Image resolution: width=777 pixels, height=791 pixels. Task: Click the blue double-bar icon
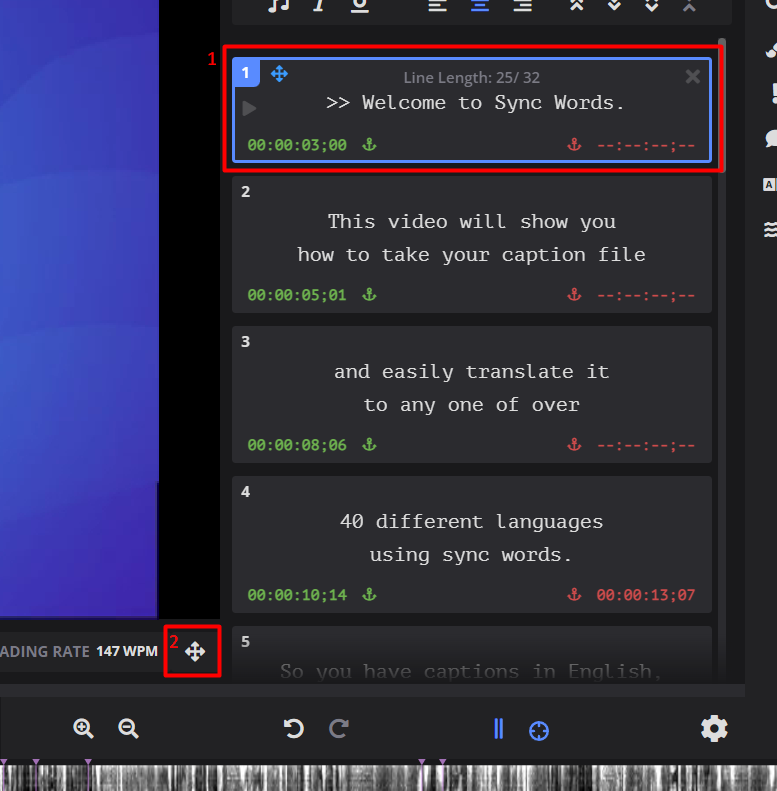pyautogui.click(x=498, y=729)
